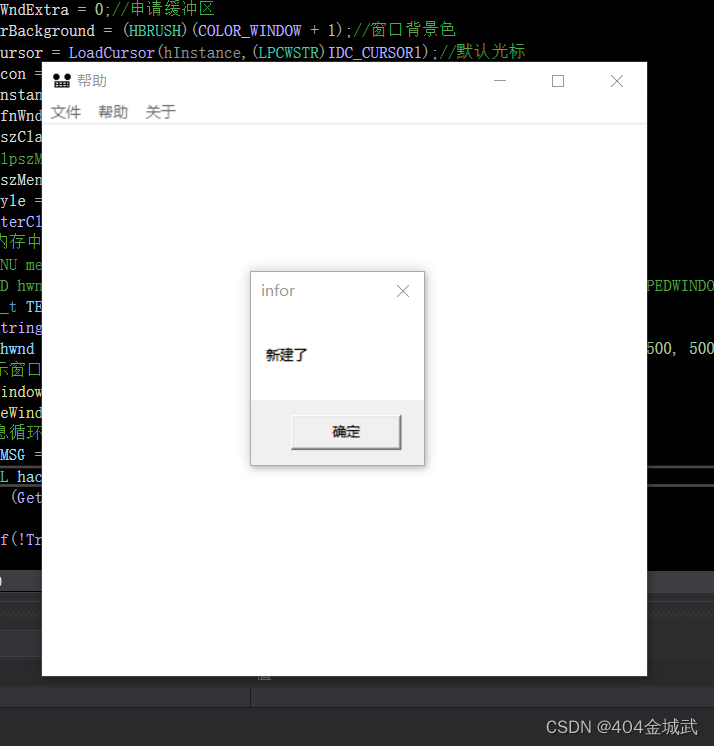Click the 帮助 window app icon
This screenshot has width=714, height=746.
tap(61, 80)
